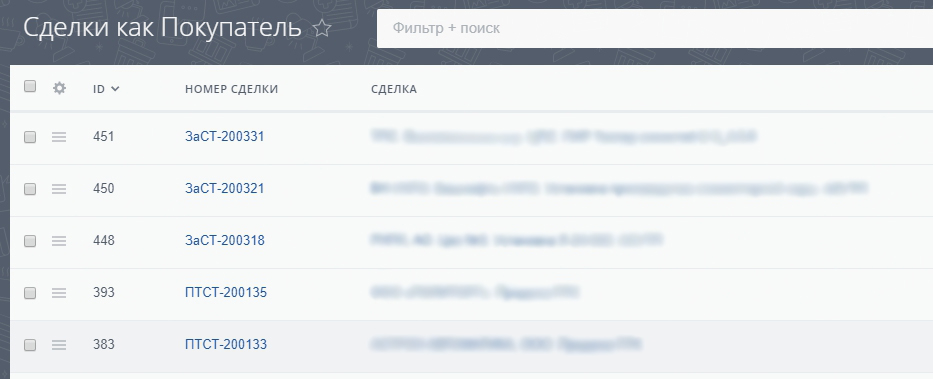Screen dimensions: 933x379
Task: Sort by НОМЕР СДЕЛКИ column header
Action: click(231, 89)
